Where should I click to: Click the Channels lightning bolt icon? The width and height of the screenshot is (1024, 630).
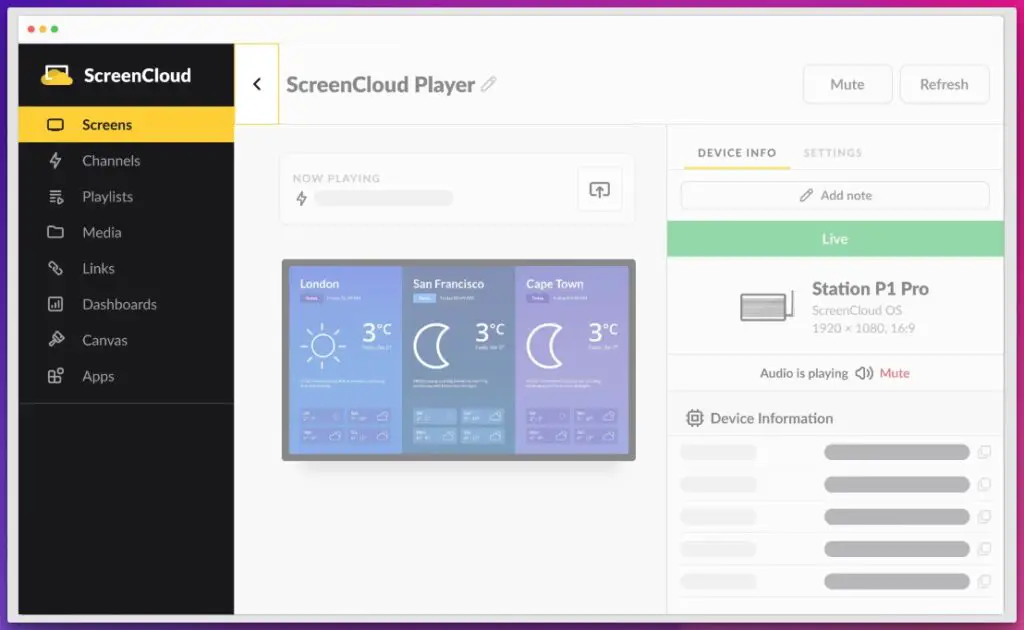(56, 161)
